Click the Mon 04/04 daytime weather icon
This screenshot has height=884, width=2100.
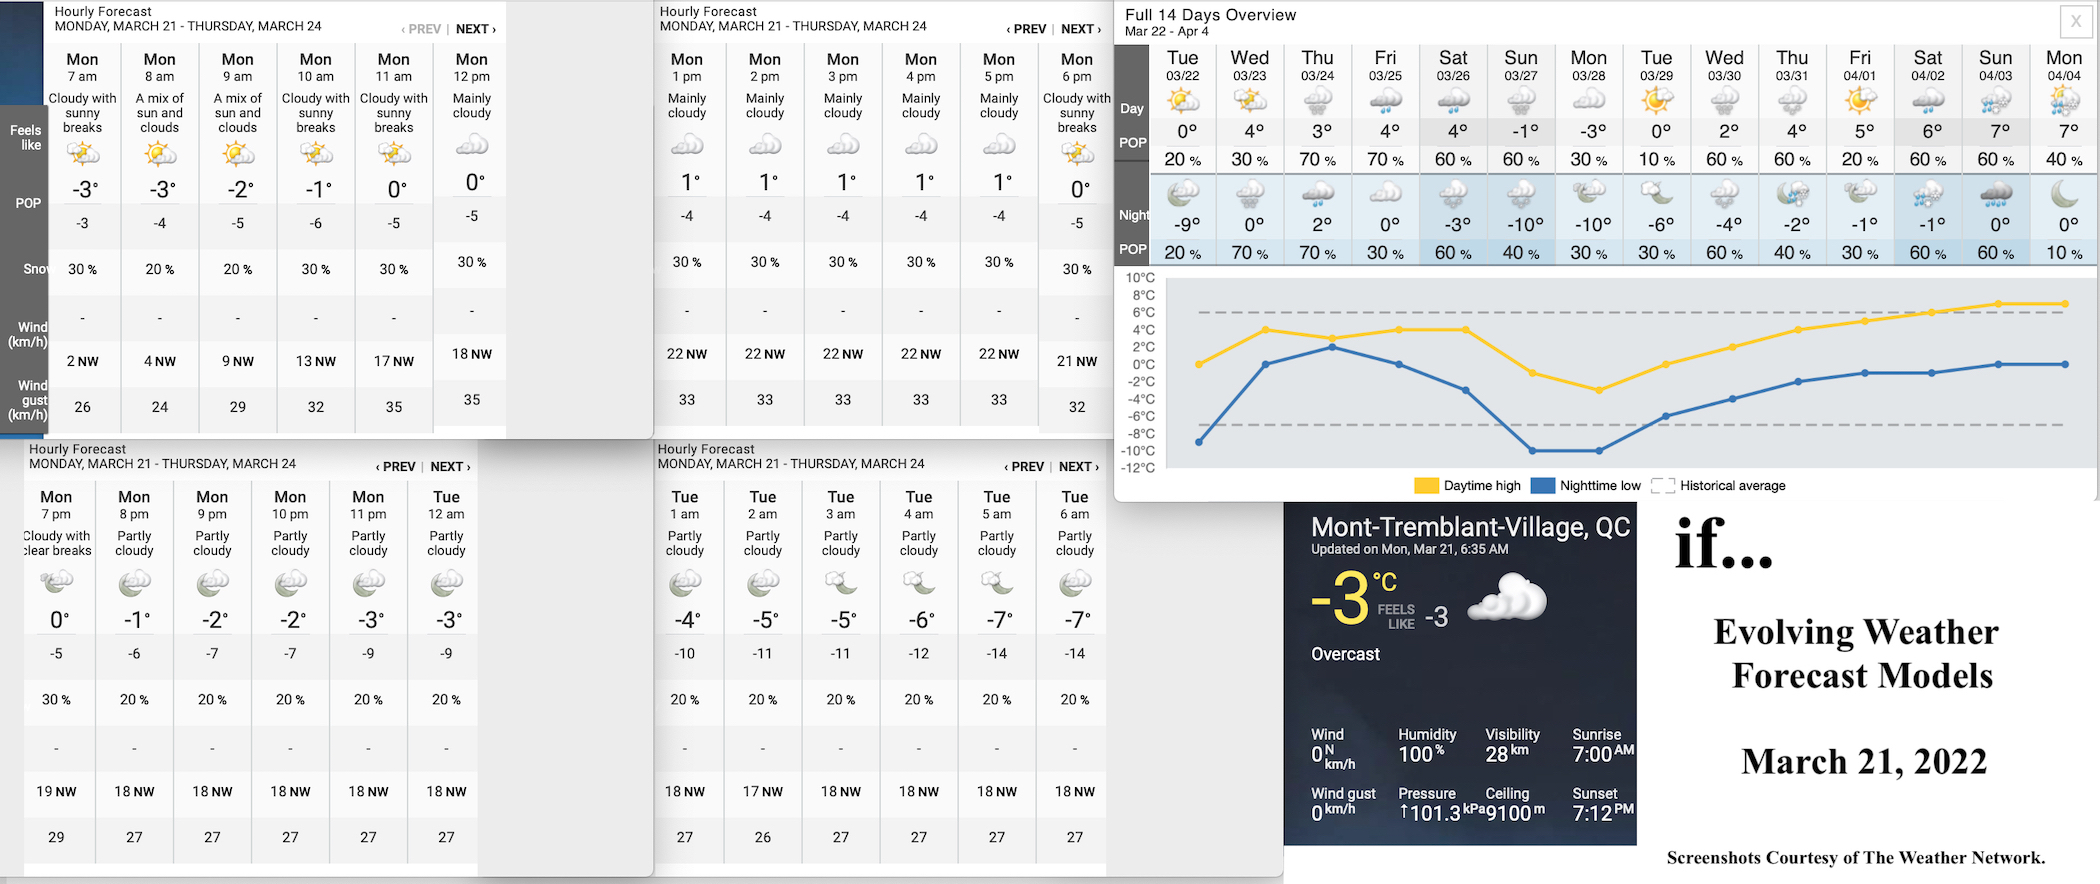tap(2064, 101)
